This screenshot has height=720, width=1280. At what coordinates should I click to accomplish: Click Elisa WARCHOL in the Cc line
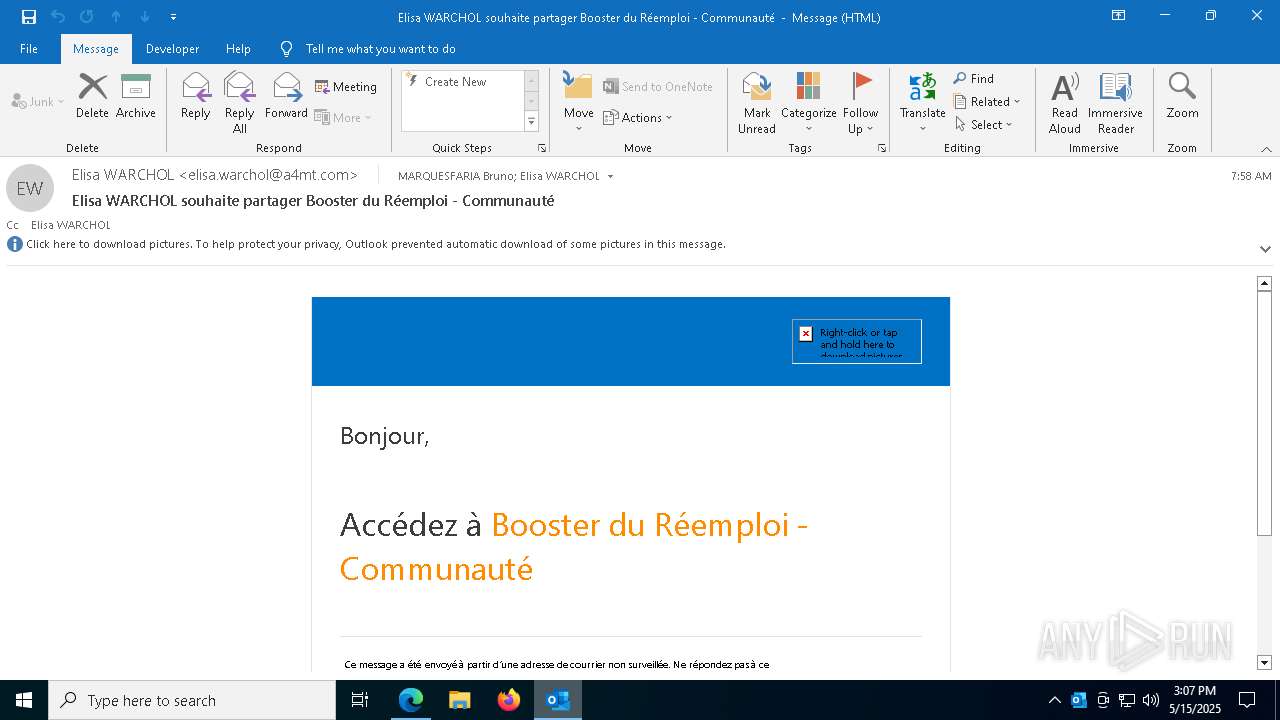pyautogui.click(x=70, y=225)
